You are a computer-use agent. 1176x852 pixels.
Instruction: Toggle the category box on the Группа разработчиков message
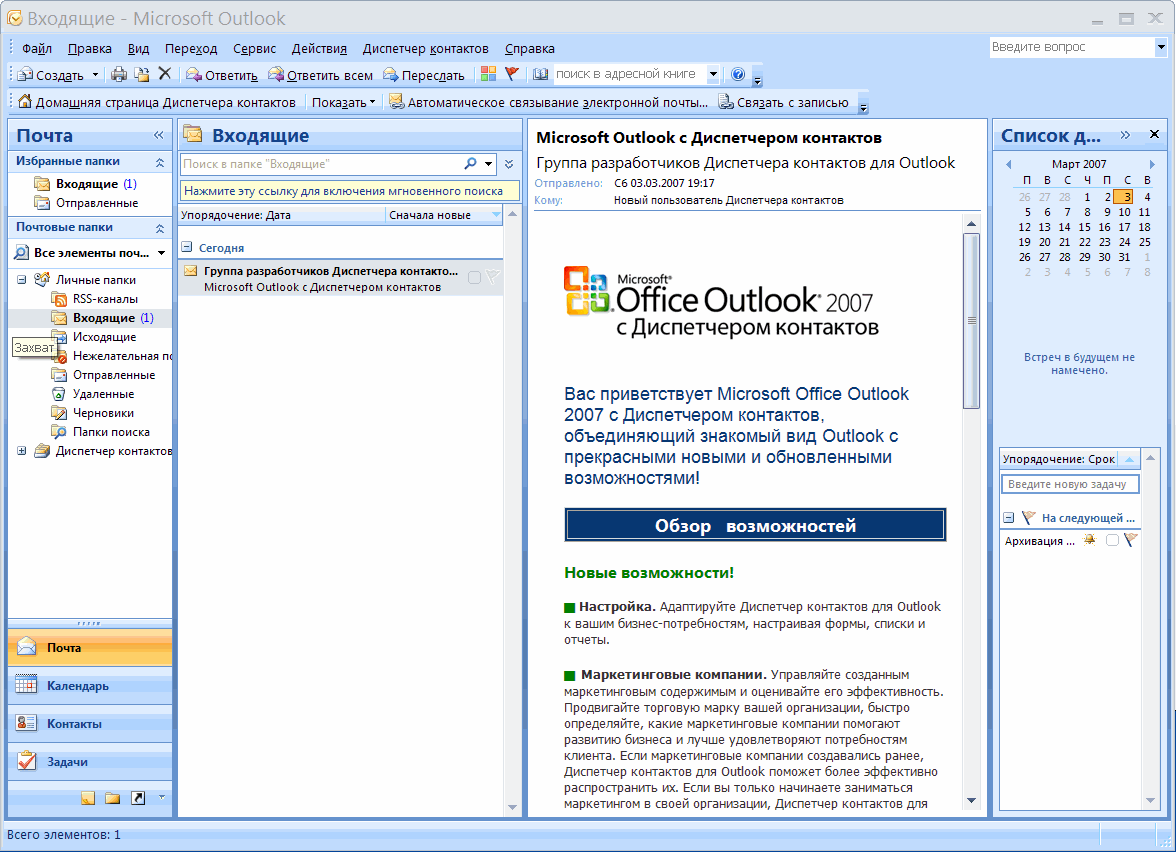[474, 278]
